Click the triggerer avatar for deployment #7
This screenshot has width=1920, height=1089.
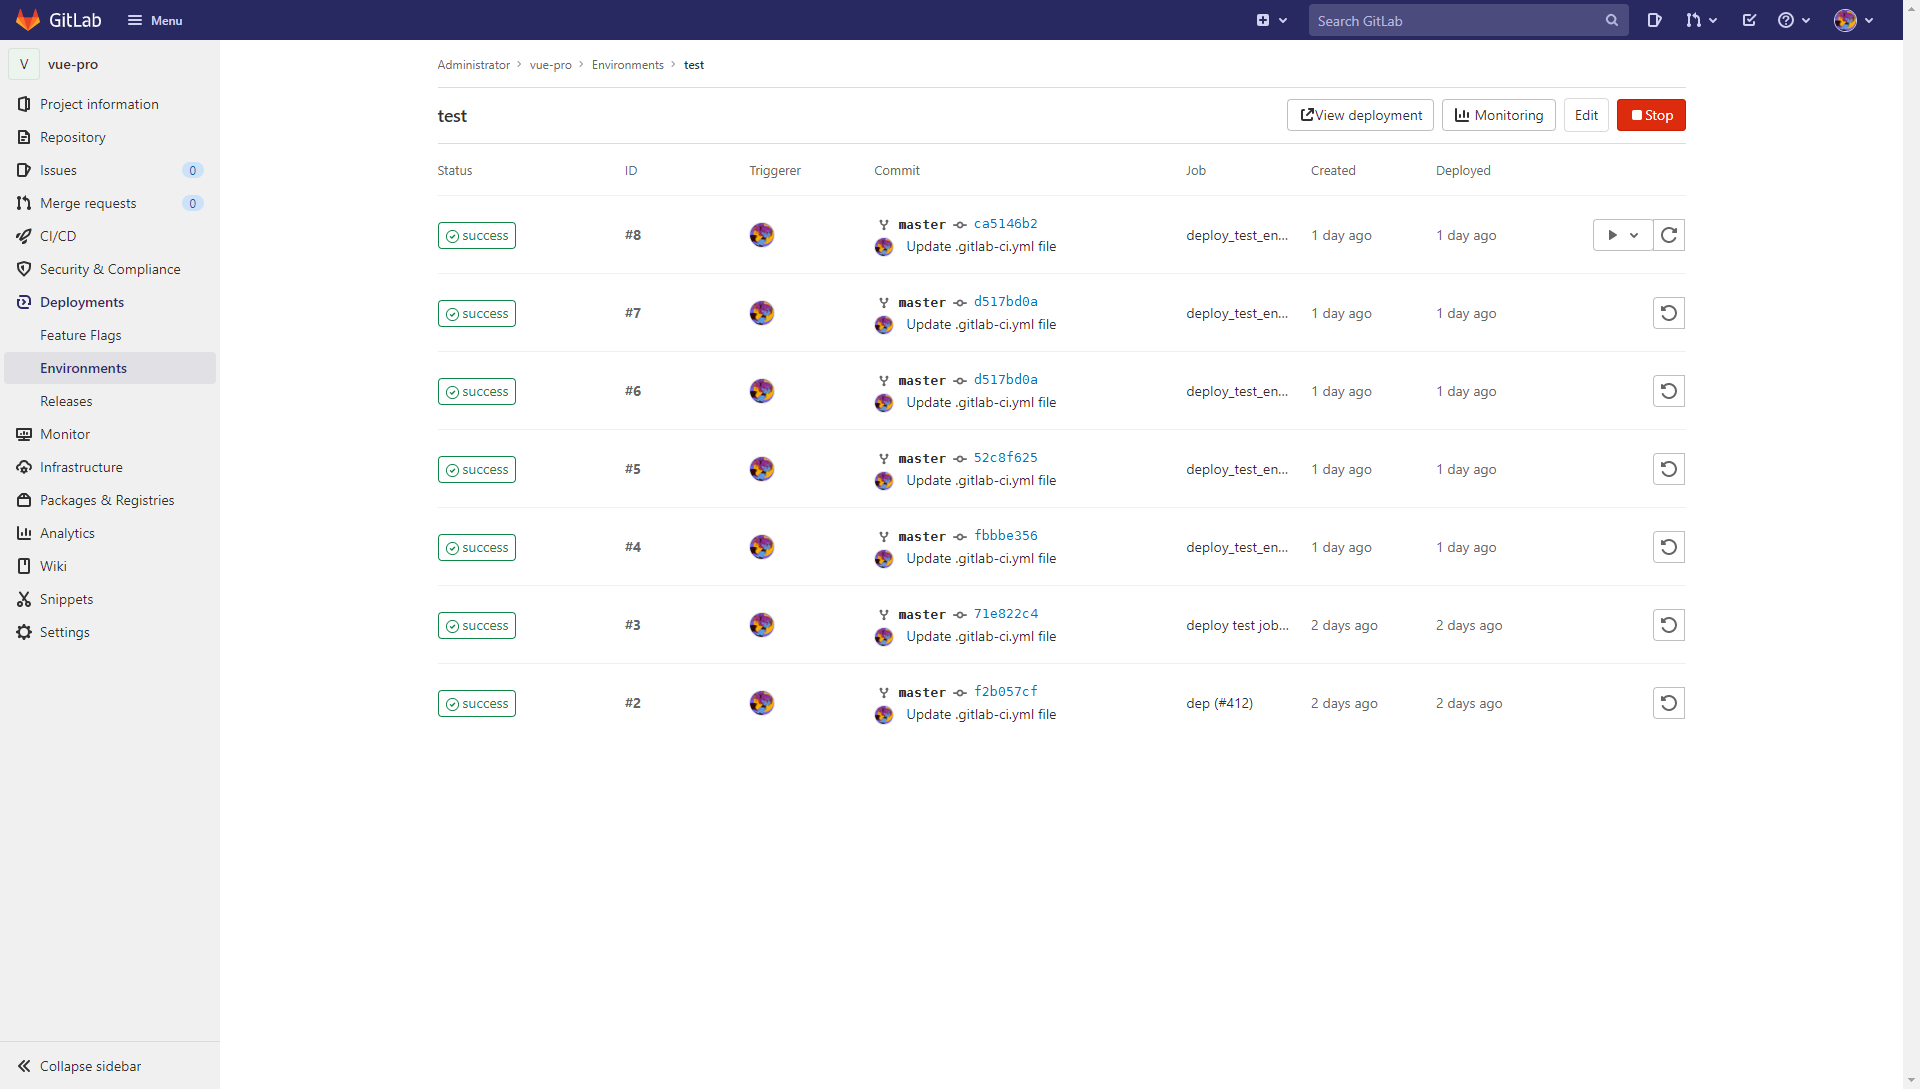coord(761,313)
